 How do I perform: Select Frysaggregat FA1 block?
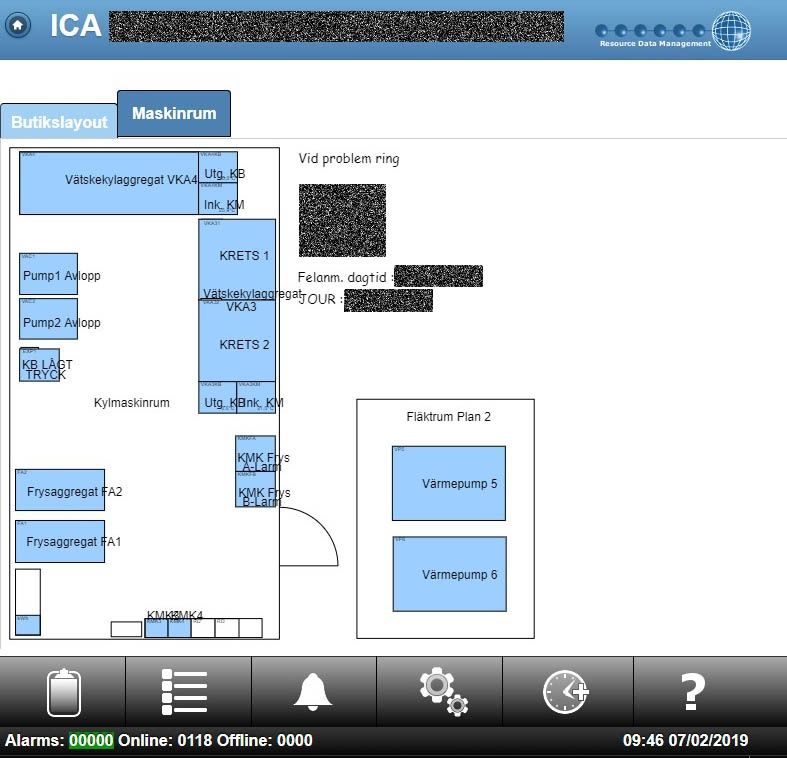click(x=60, y=541)
